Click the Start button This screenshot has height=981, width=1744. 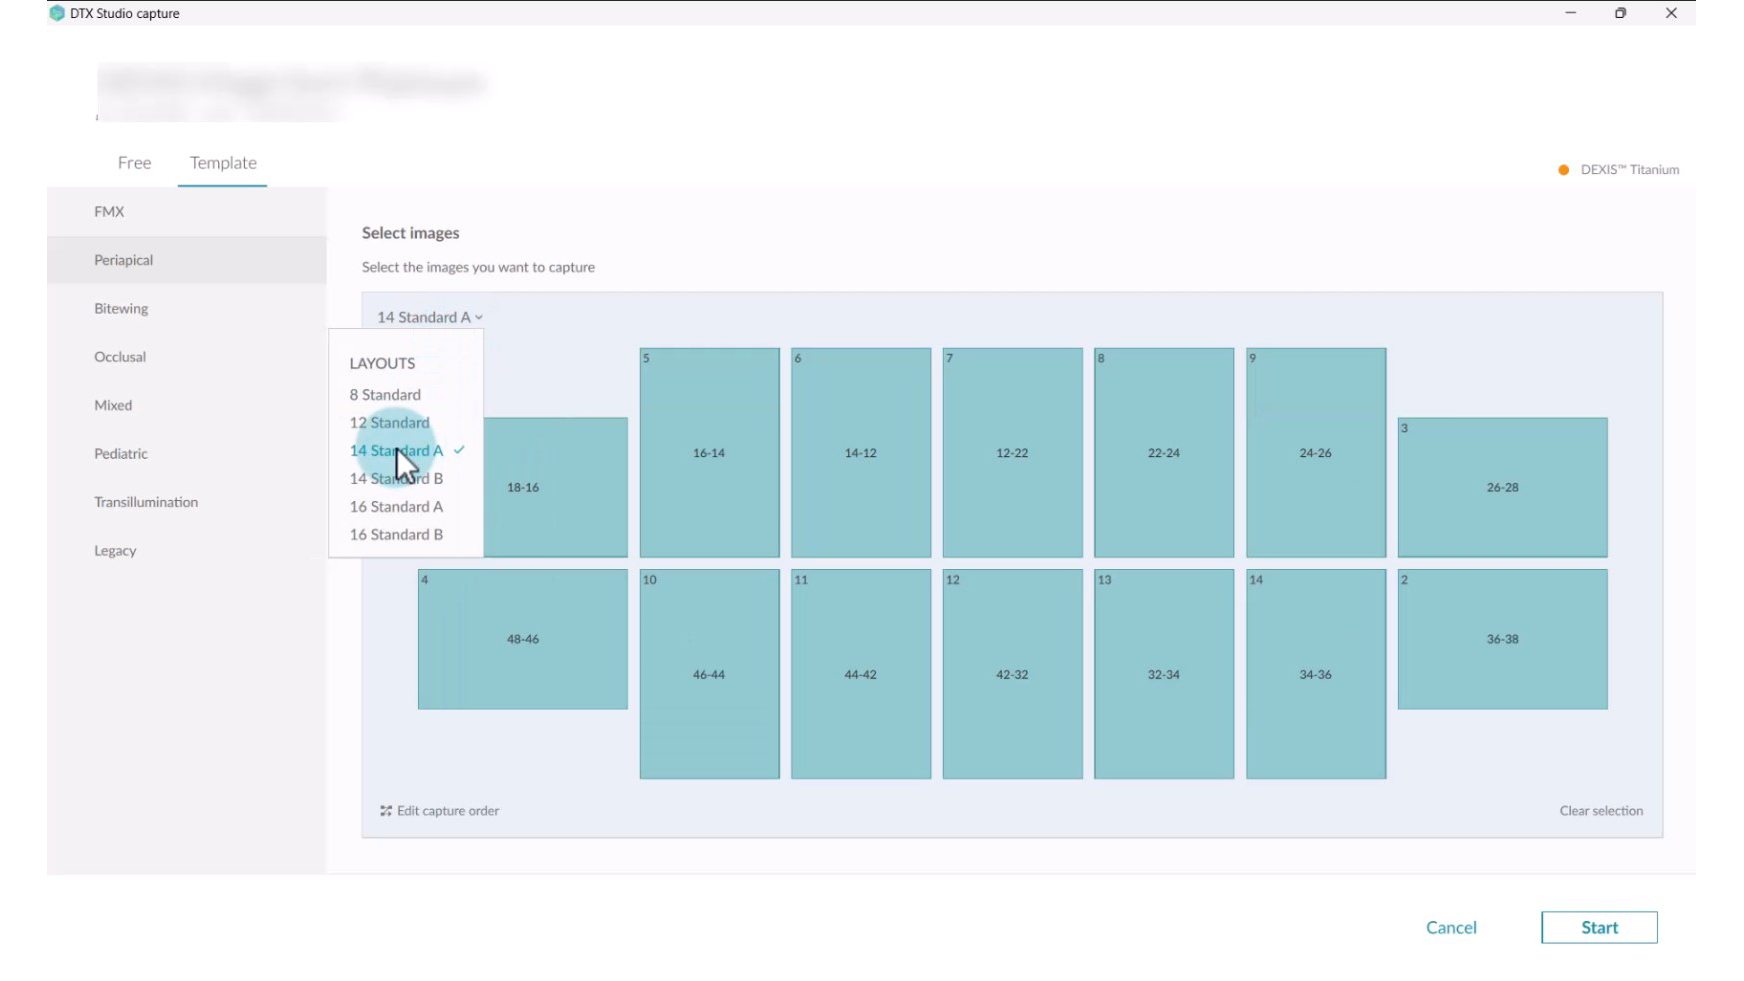coord(1599,928)
